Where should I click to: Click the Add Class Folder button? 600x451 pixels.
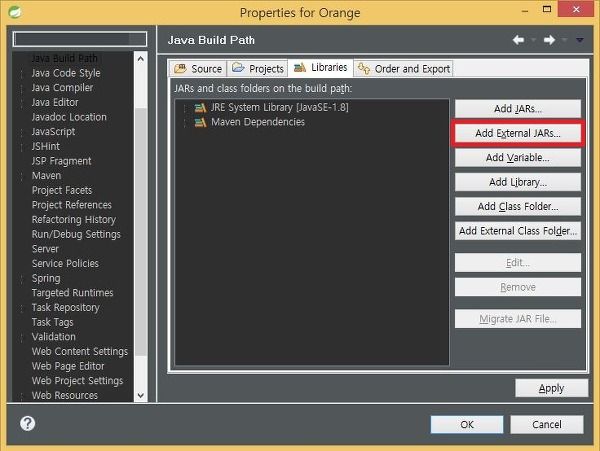point(518,207)
